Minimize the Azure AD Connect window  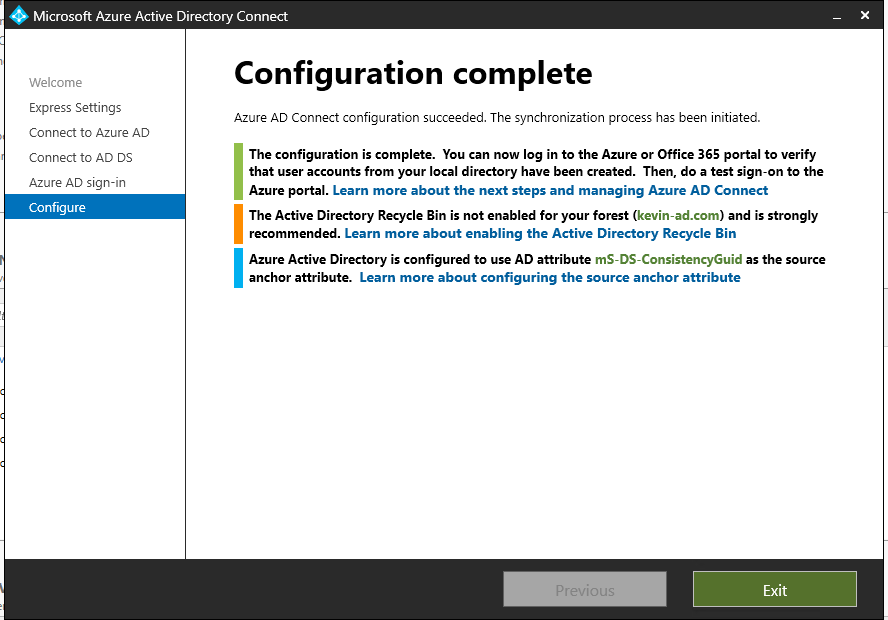click(837, 15)
